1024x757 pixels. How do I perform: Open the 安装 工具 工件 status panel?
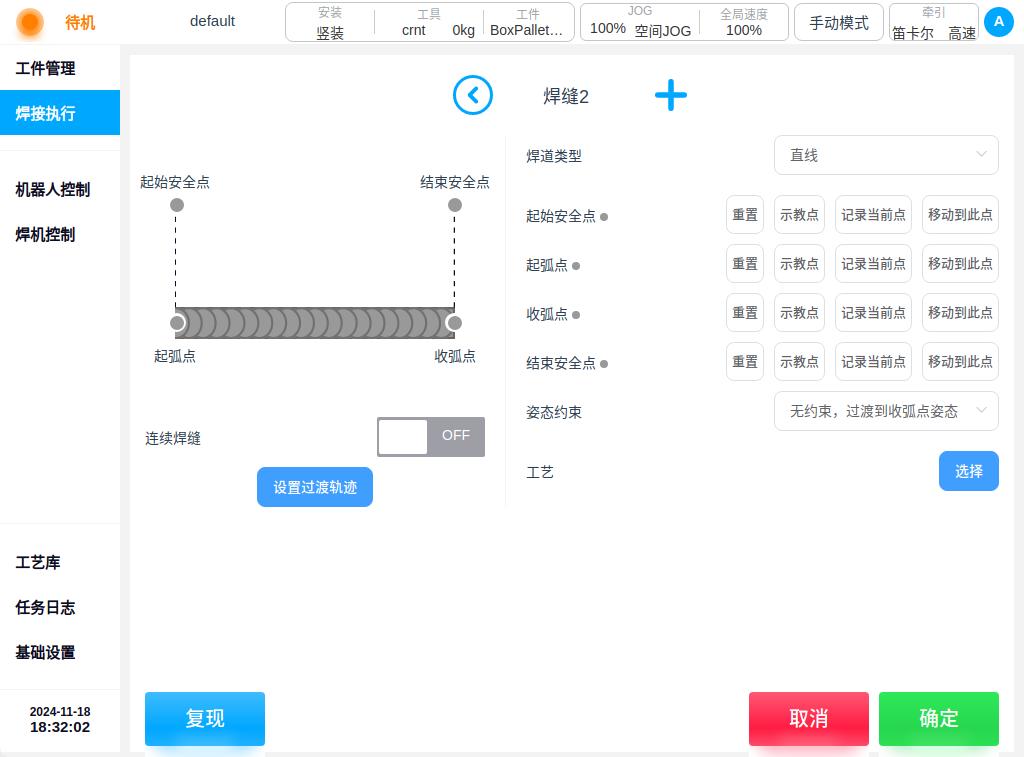pos(430,22)
